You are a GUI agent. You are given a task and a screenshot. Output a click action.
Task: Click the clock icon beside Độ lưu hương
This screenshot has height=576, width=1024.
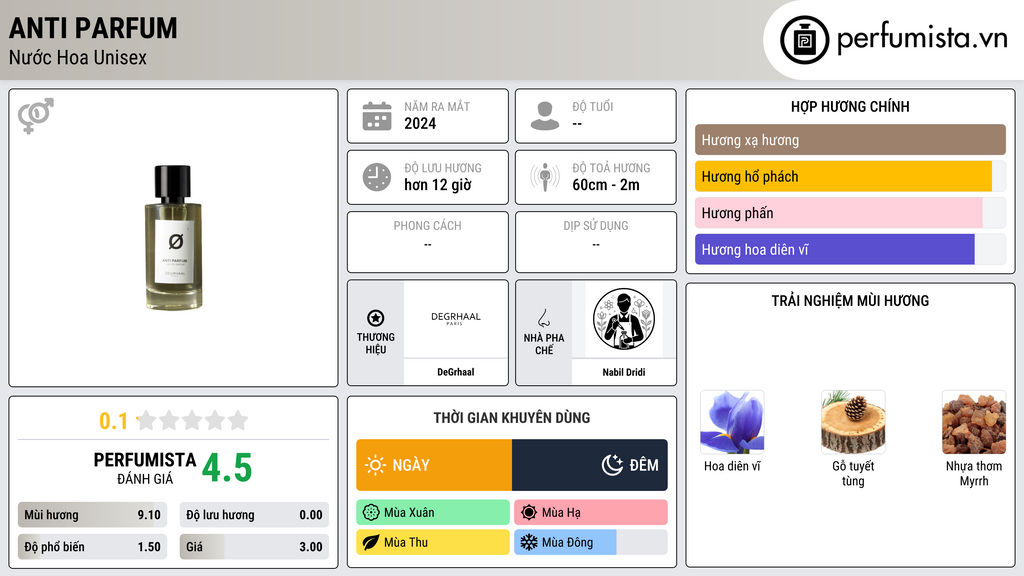[x=377, y=177]
